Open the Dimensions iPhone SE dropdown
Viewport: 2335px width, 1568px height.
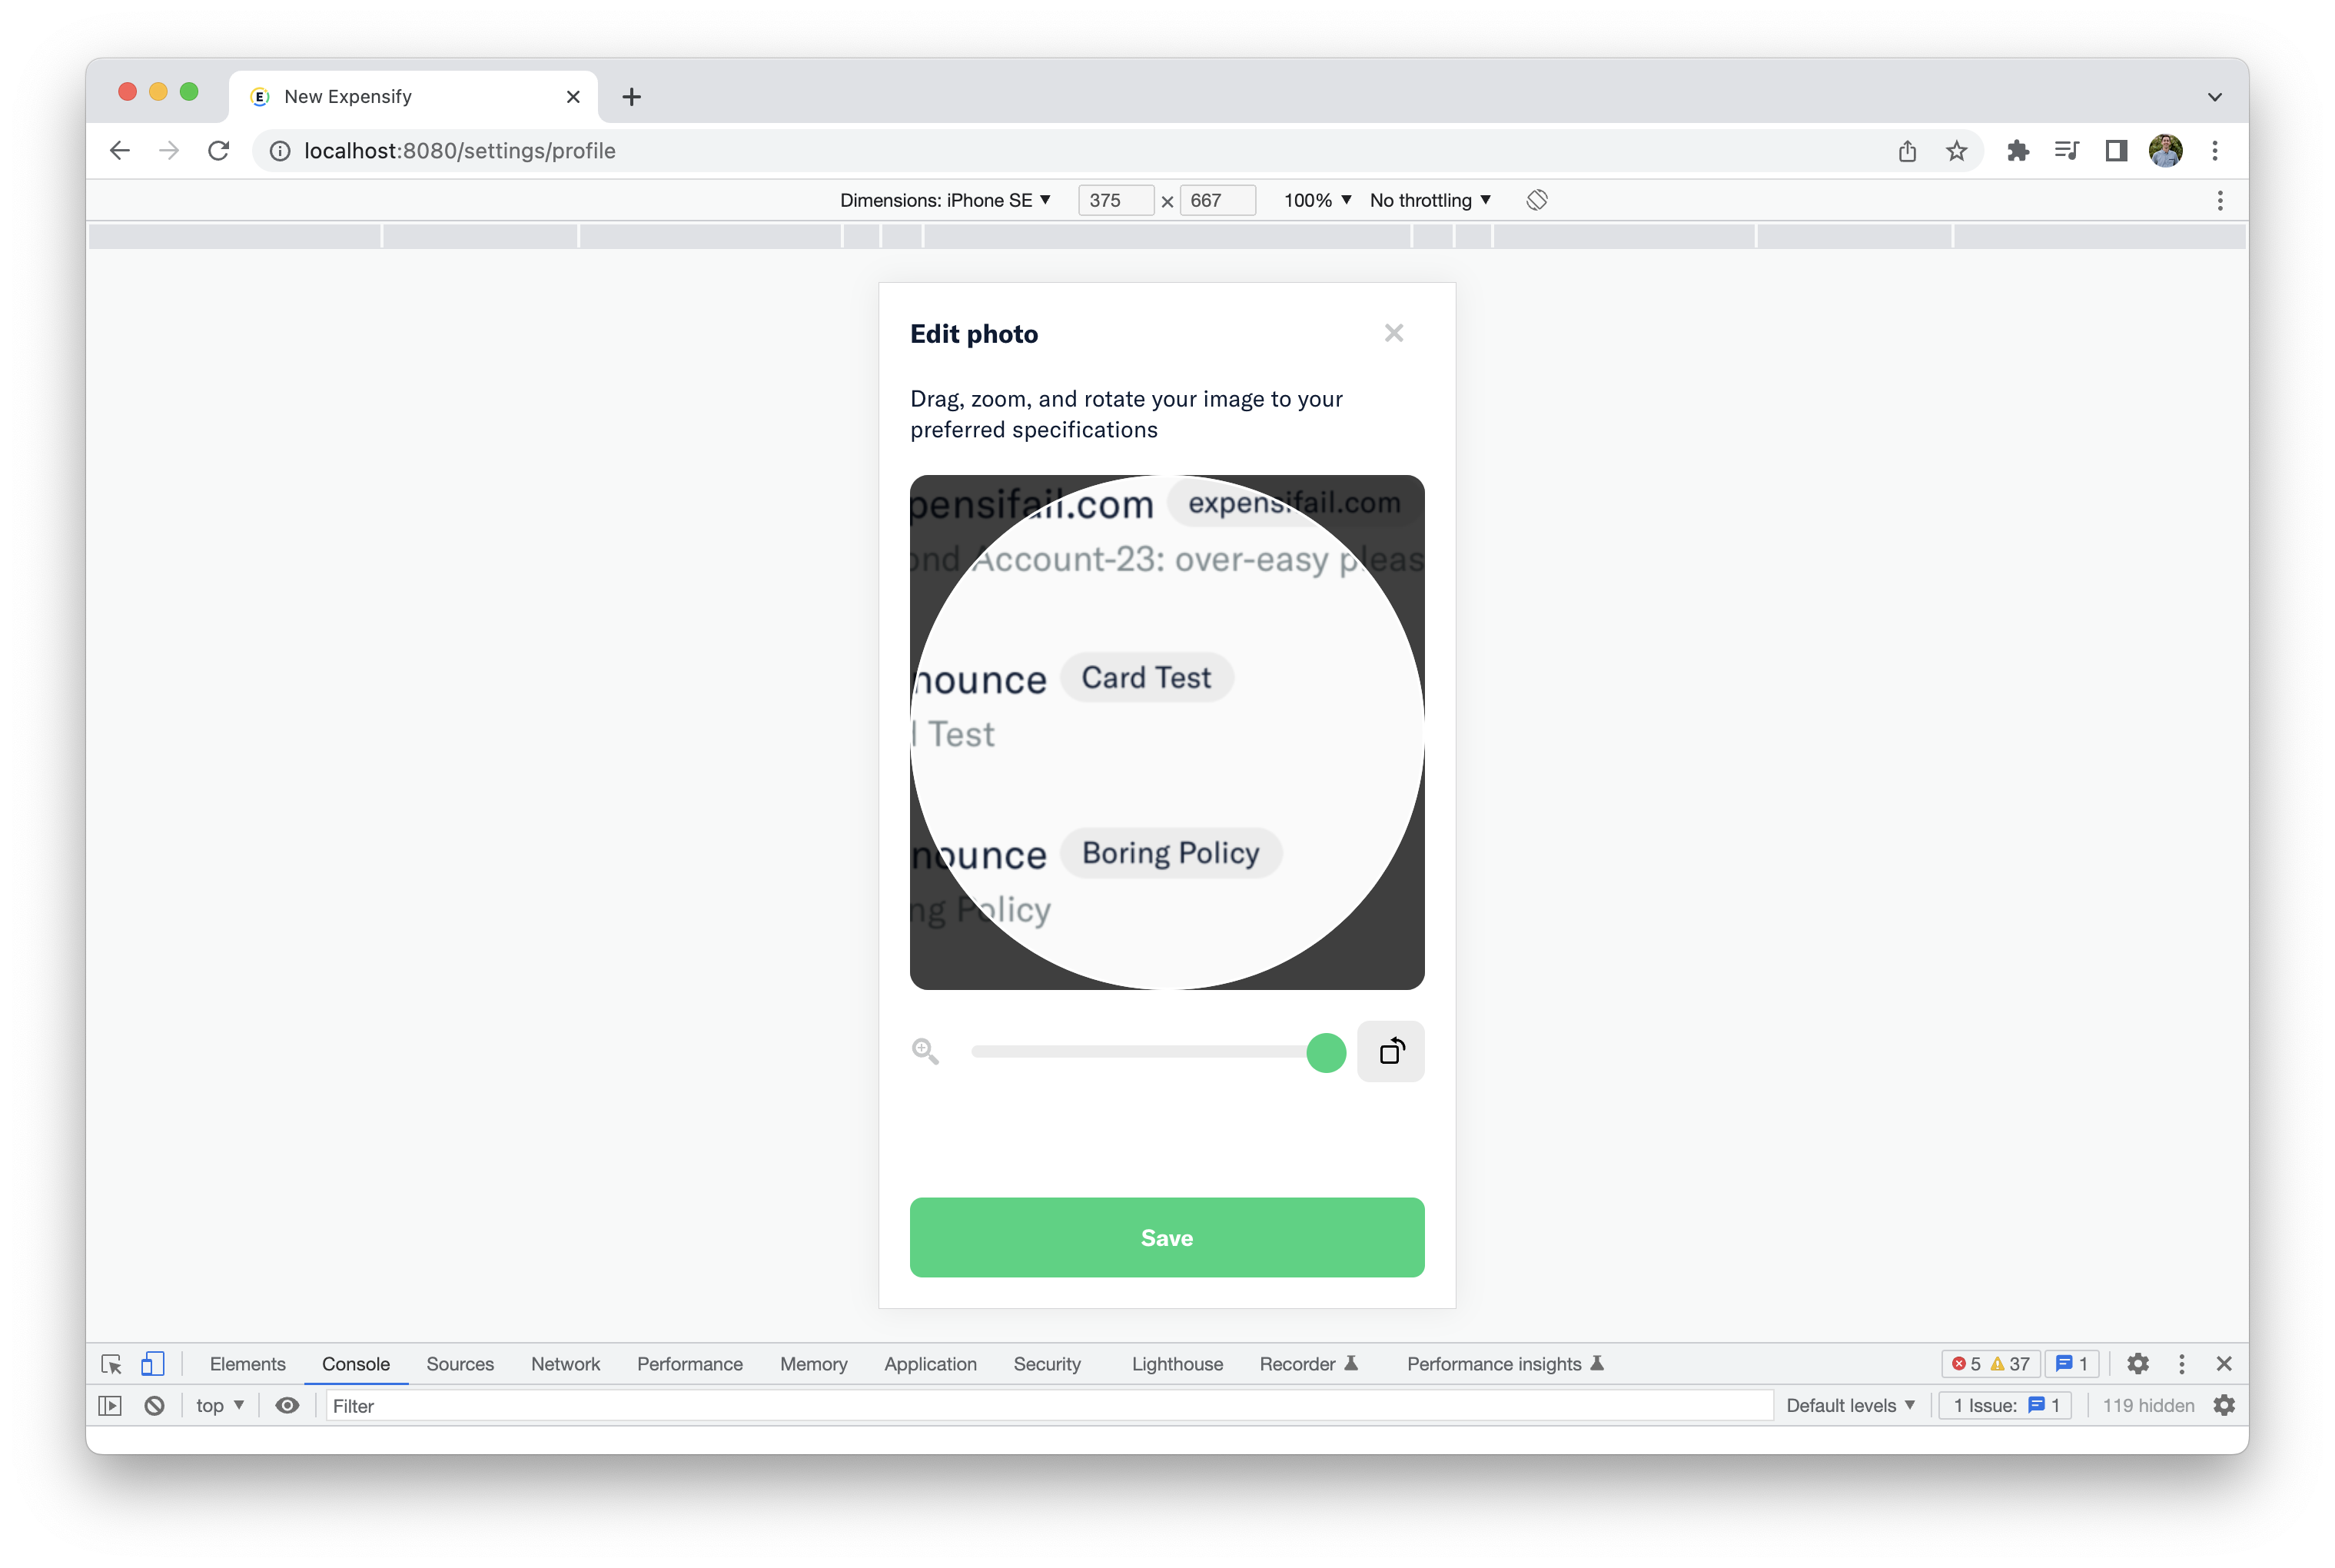[x=945, y=200]
